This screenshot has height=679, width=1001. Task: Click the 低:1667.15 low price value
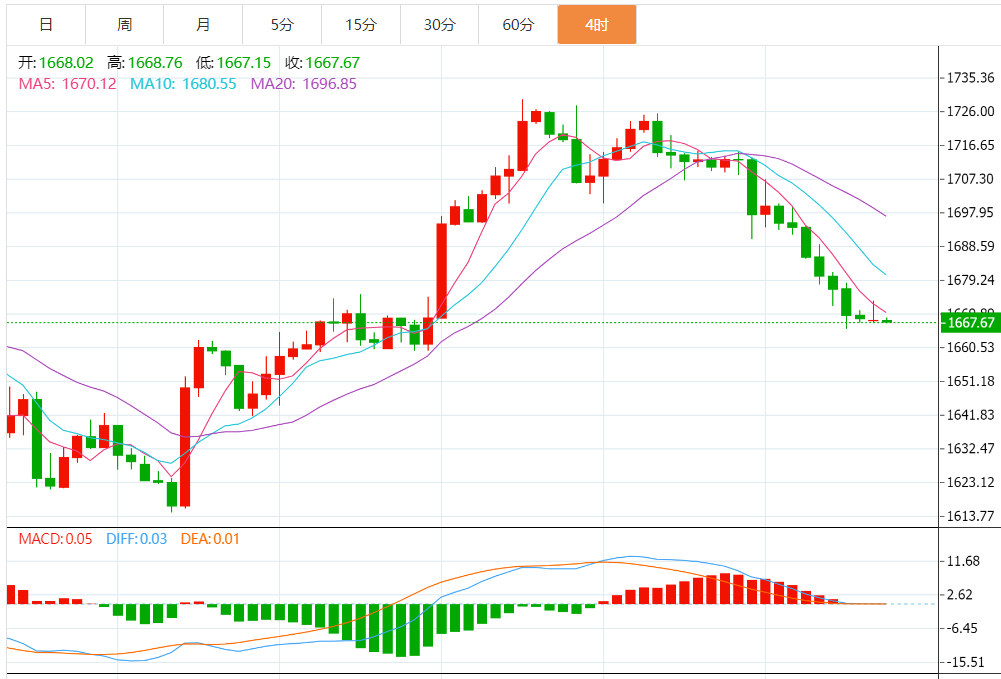coord(234,63)
